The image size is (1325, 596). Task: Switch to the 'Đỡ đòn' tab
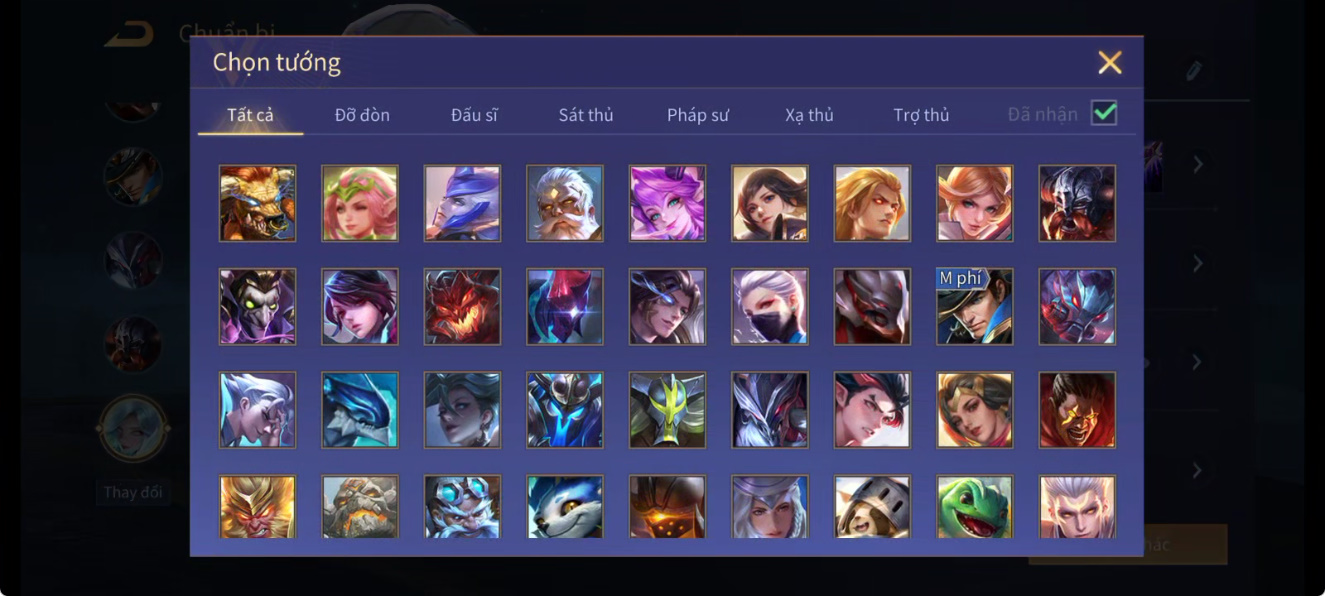pyautogui.click(x=362, y=115)
